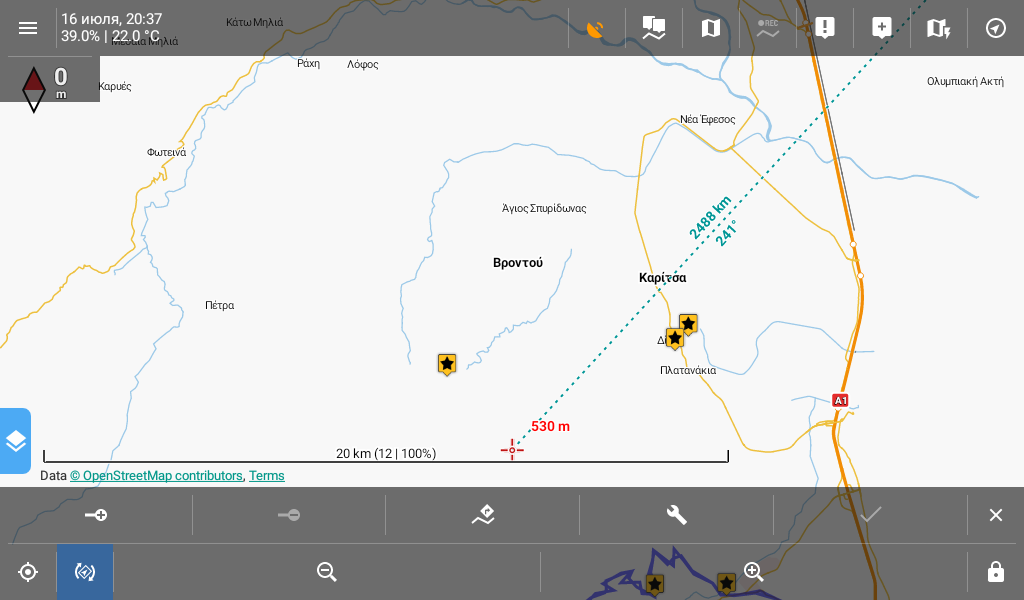Expand the layers side panel tab
This screenshot has width=1024, height=600.
[x=15, y=441]
